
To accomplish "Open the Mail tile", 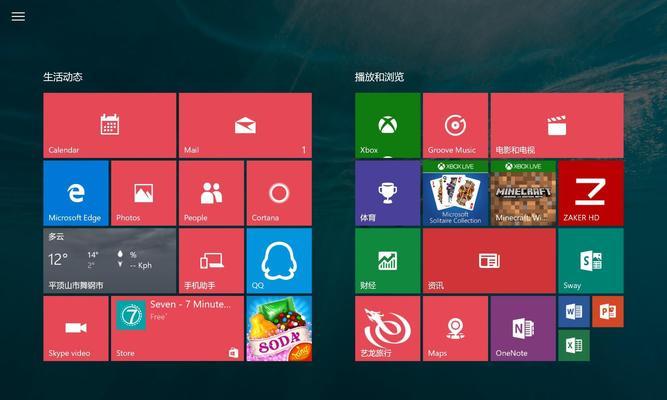I will (x=245, y=126).
